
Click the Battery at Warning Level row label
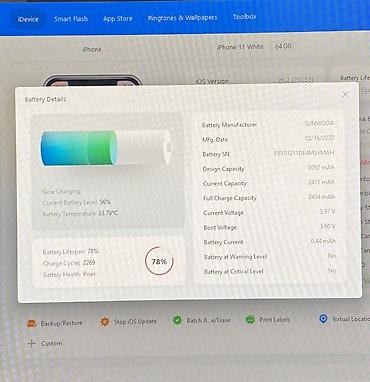[236, 257]
